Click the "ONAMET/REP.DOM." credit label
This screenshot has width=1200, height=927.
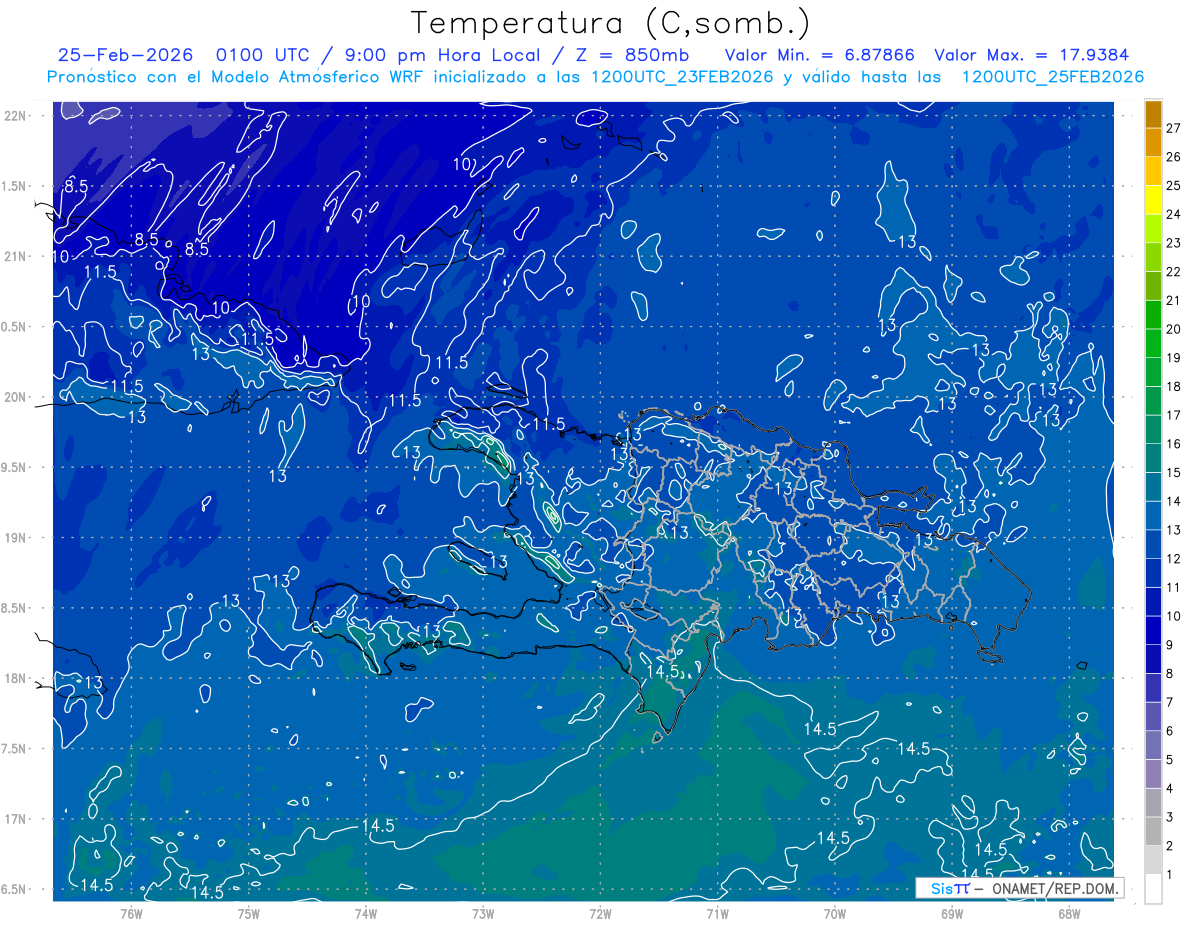click(1057, 888)
